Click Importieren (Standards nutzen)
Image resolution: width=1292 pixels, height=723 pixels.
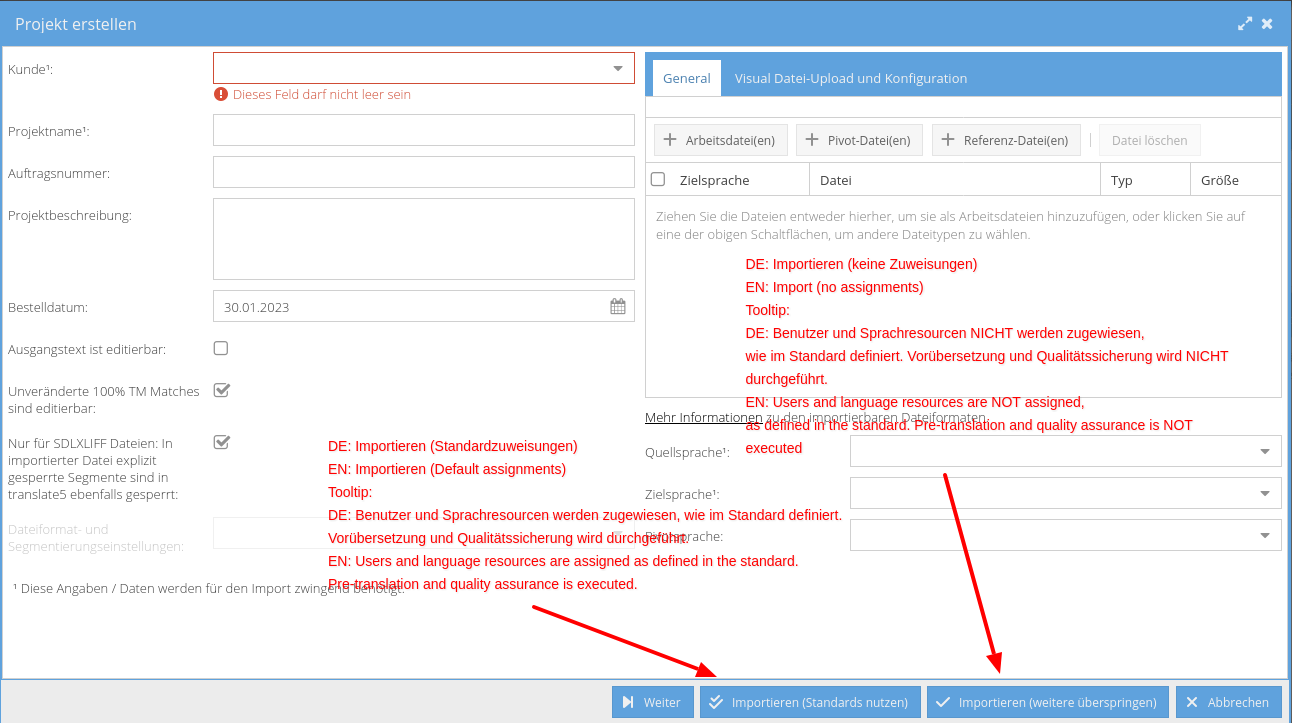809,702
